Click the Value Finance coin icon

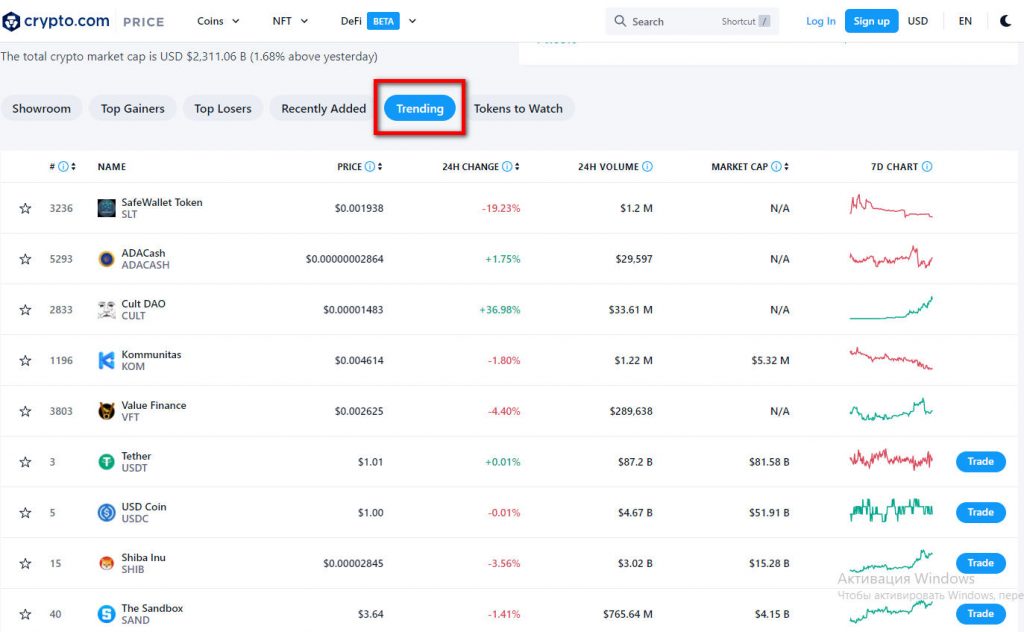106,411
